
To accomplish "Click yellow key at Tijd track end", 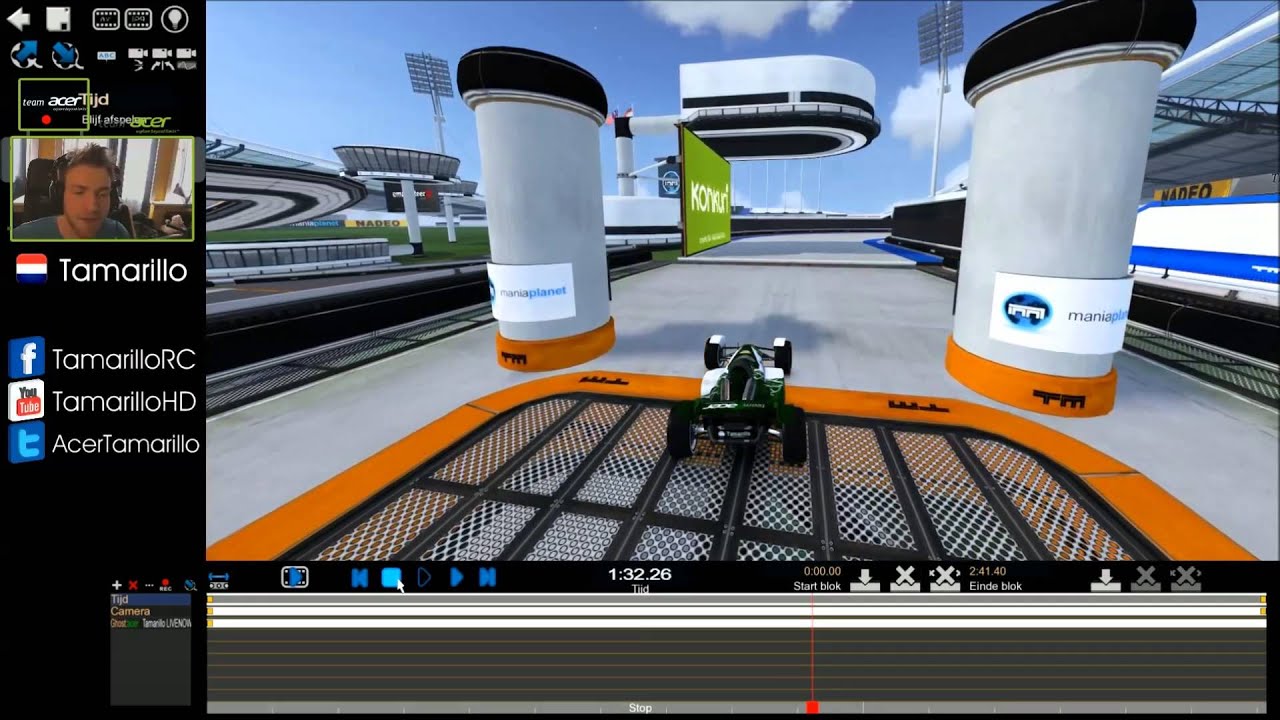I will coord(1264,599).
